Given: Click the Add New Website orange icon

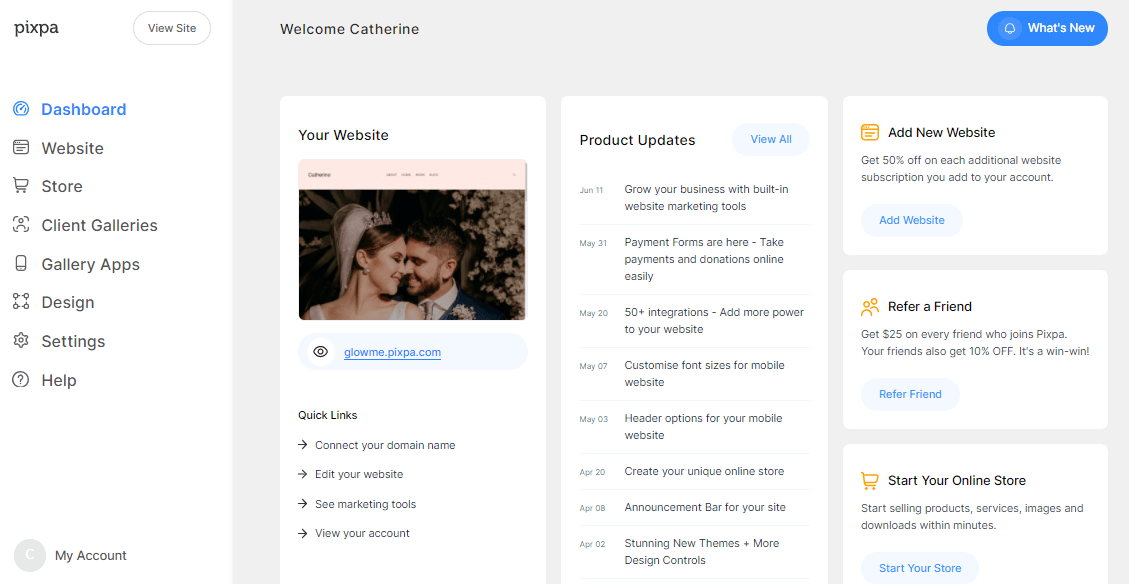Looking at the screenshot, I should click(x=870, y=132).
